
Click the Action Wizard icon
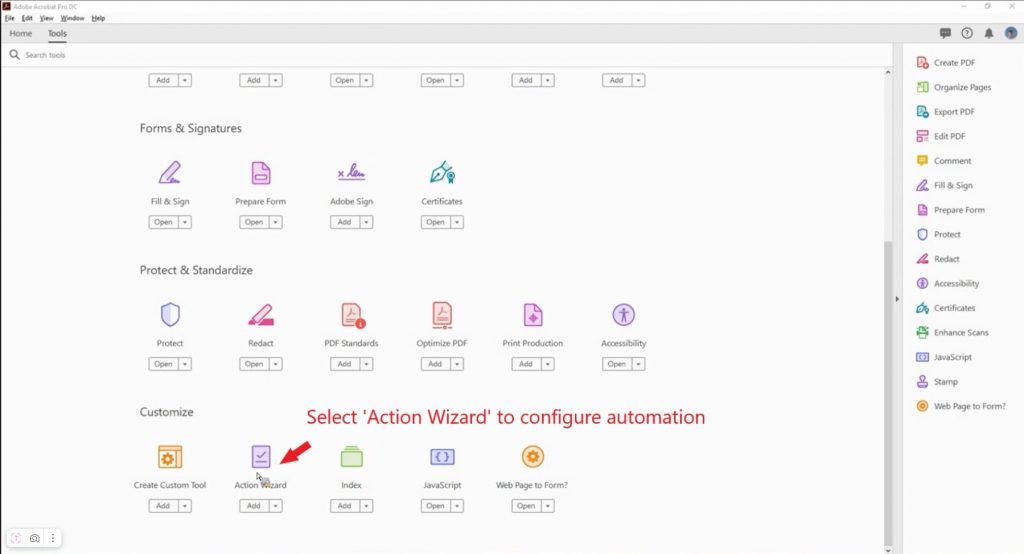[261, 457]
